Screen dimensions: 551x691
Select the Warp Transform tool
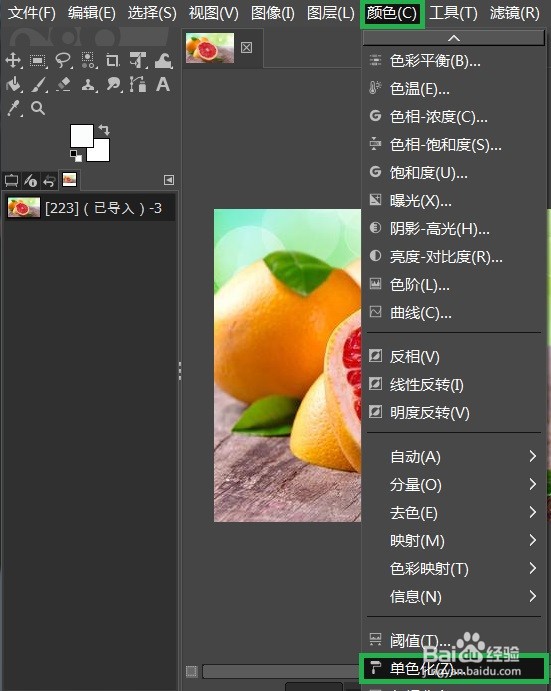[163, 60]
